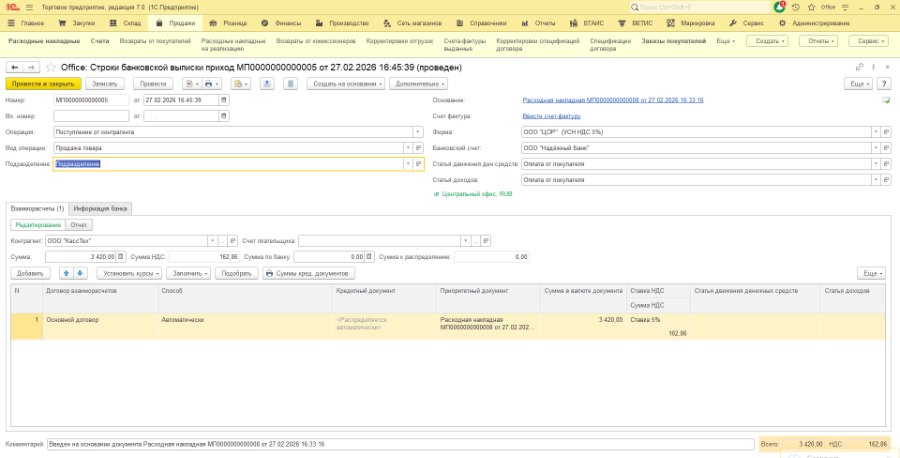
Task: Click the Центральный офис, RUB label
Action: click(x=477, y=194)
